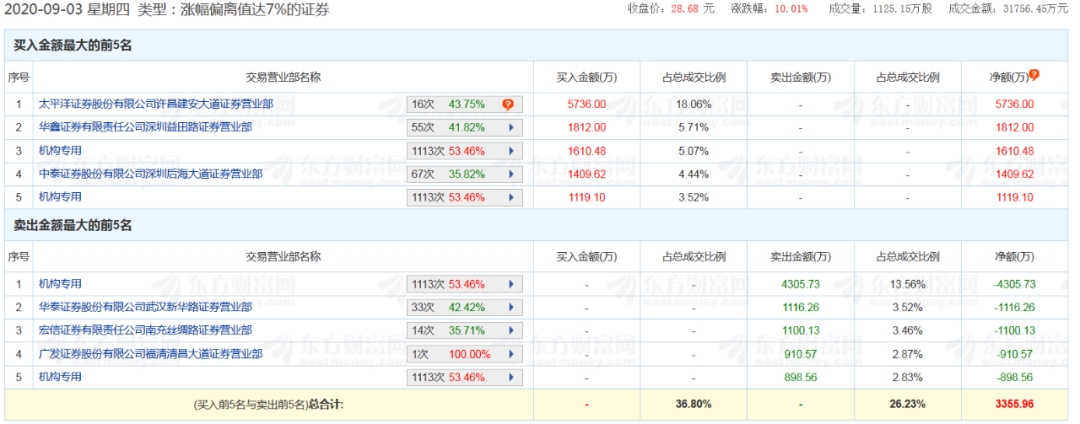Viewport: 1080px width, 424px height.
Task: Click orange question mark in 16次 43.75% box
Action: point(508,104)
